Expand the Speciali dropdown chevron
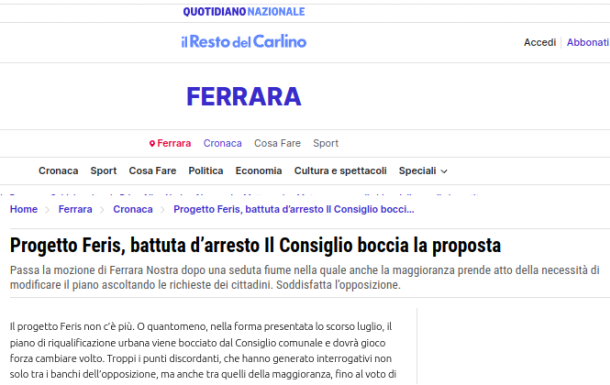 pos(444,171)
